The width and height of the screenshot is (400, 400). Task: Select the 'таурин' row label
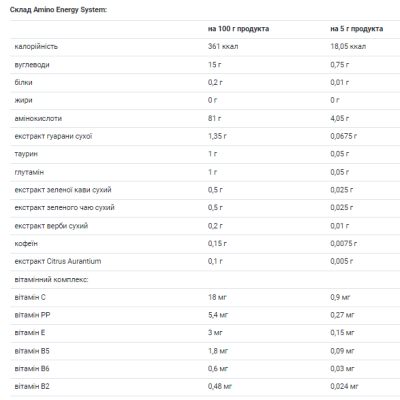pyautogui.click(x=26, y=154)
